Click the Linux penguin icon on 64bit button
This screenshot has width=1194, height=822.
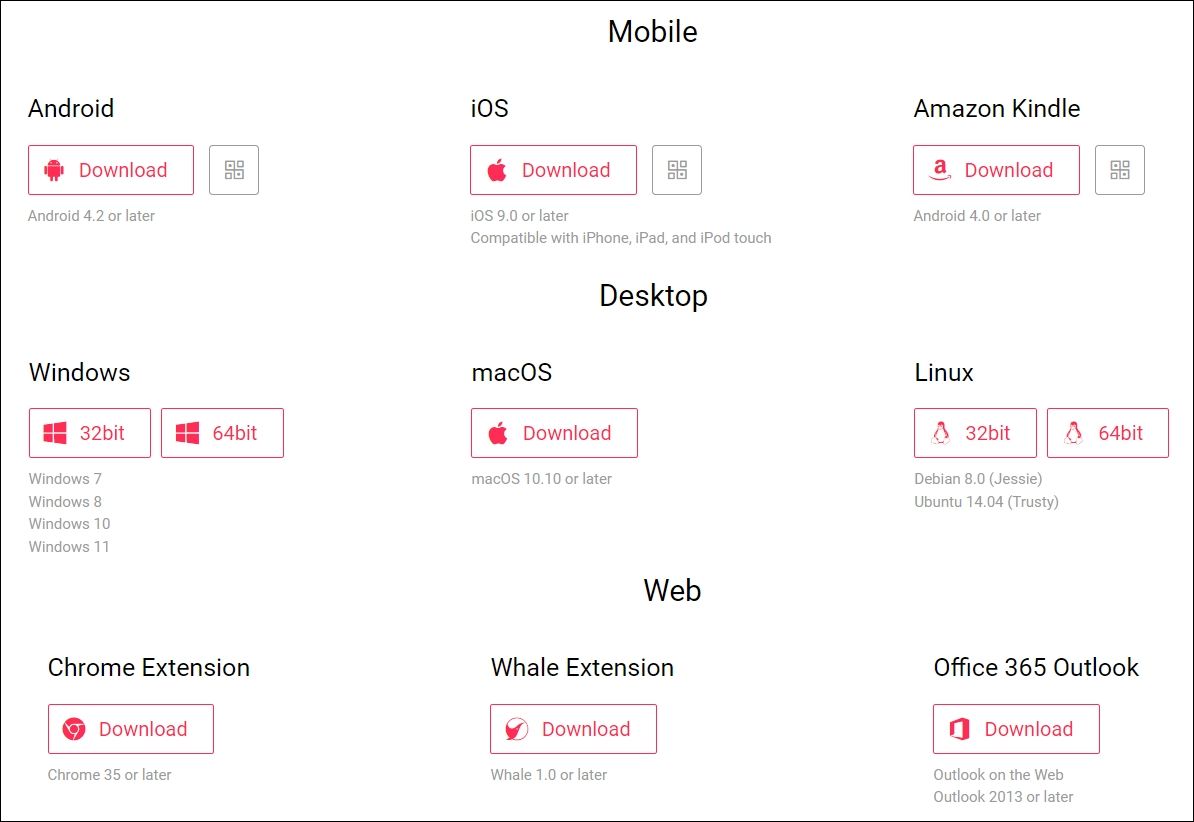click(x=1073, y=433)
